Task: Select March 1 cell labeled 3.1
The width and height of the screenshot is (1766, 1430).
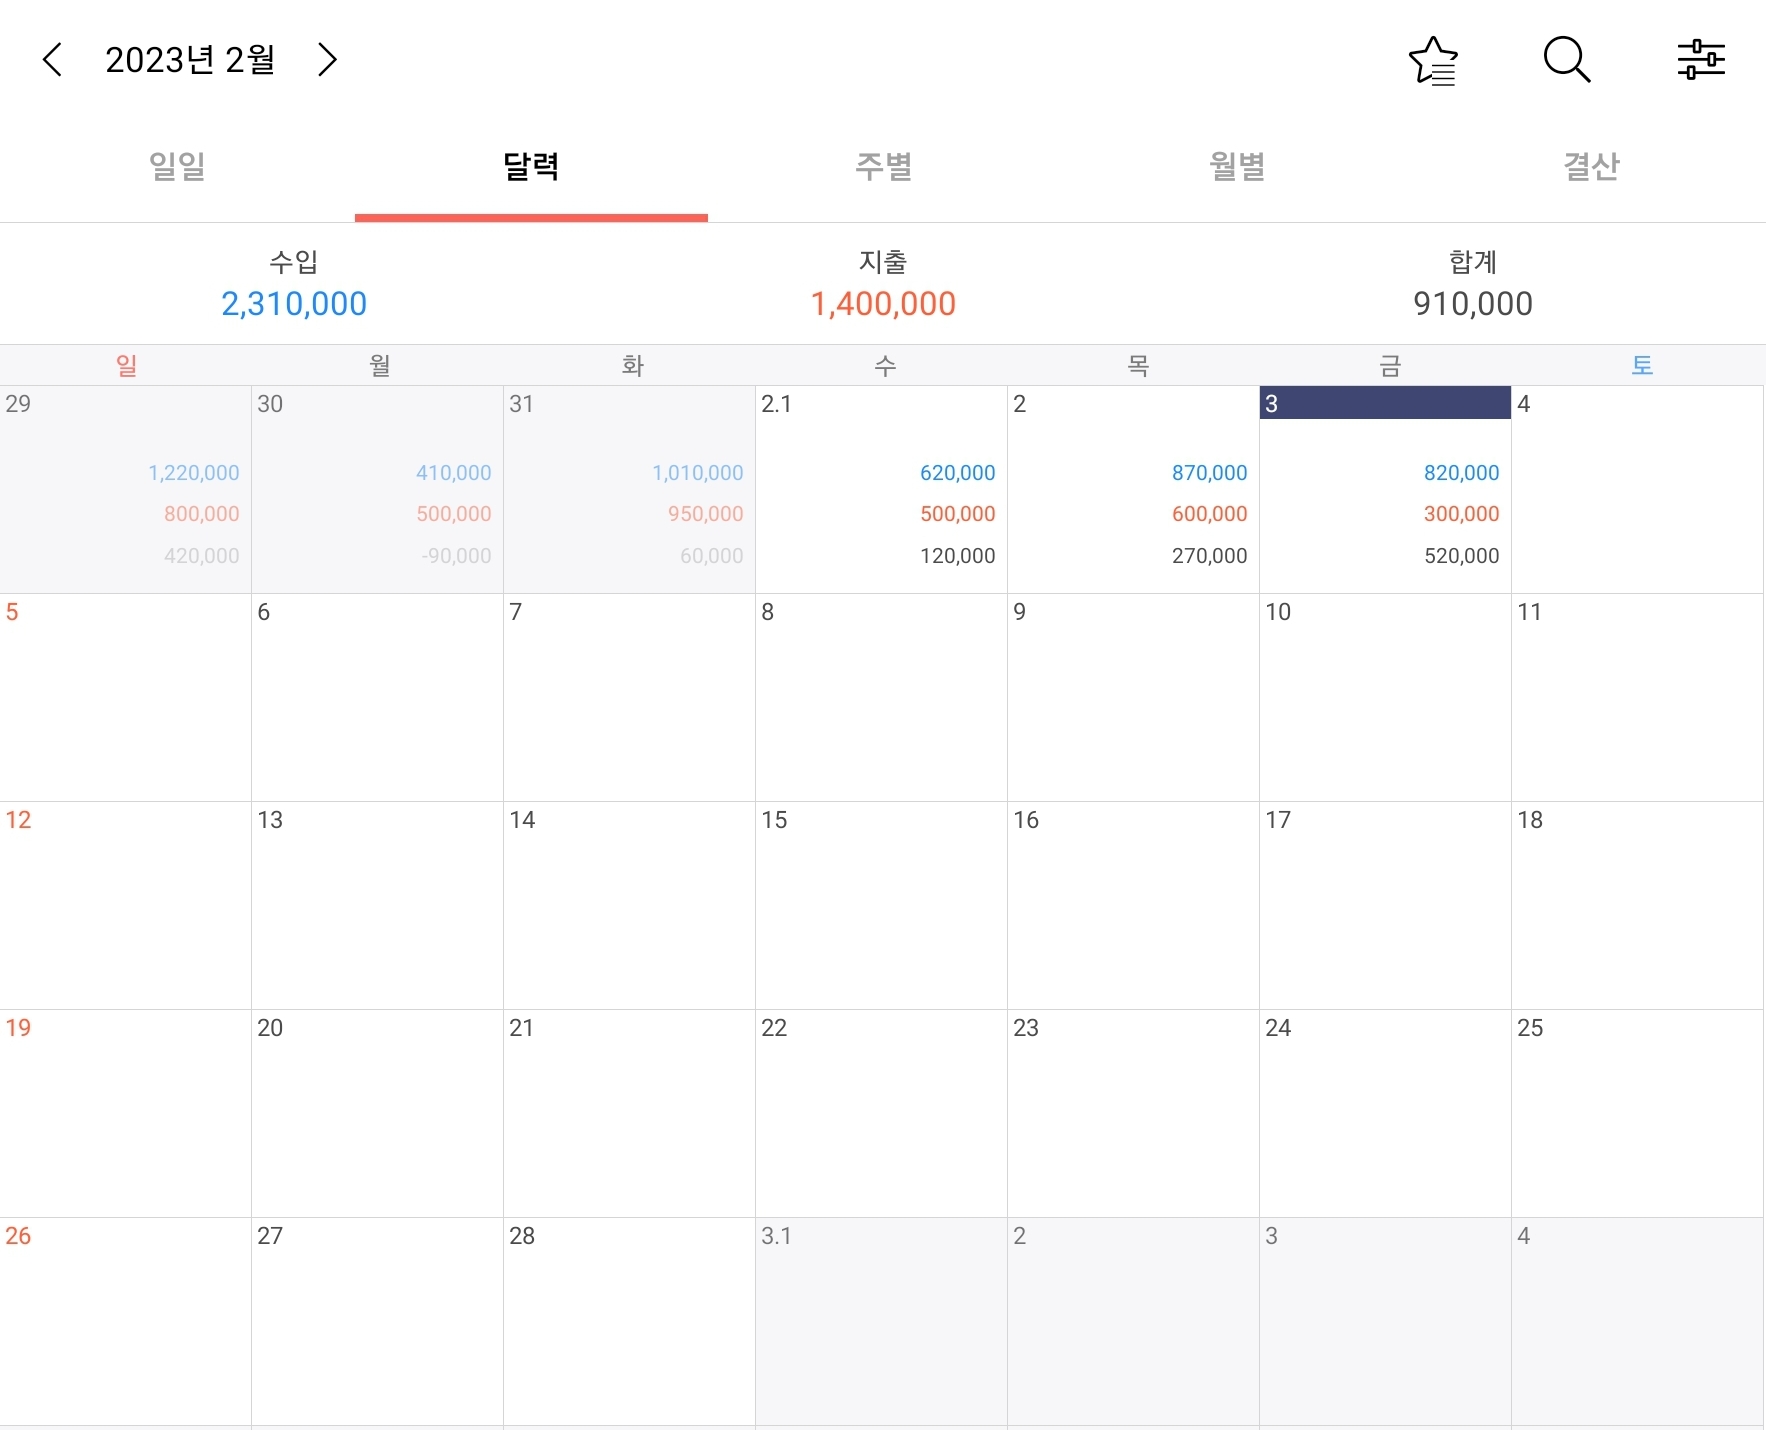Action: point(881,1322)
